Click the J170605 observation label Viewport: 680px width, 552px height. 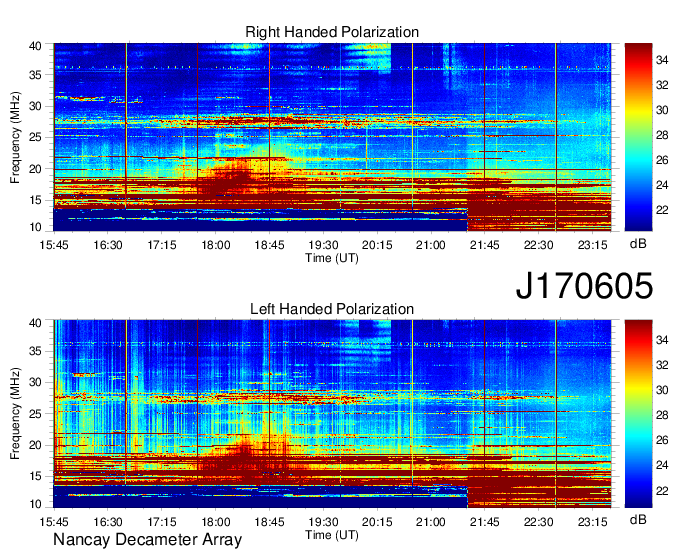(584, 286)
